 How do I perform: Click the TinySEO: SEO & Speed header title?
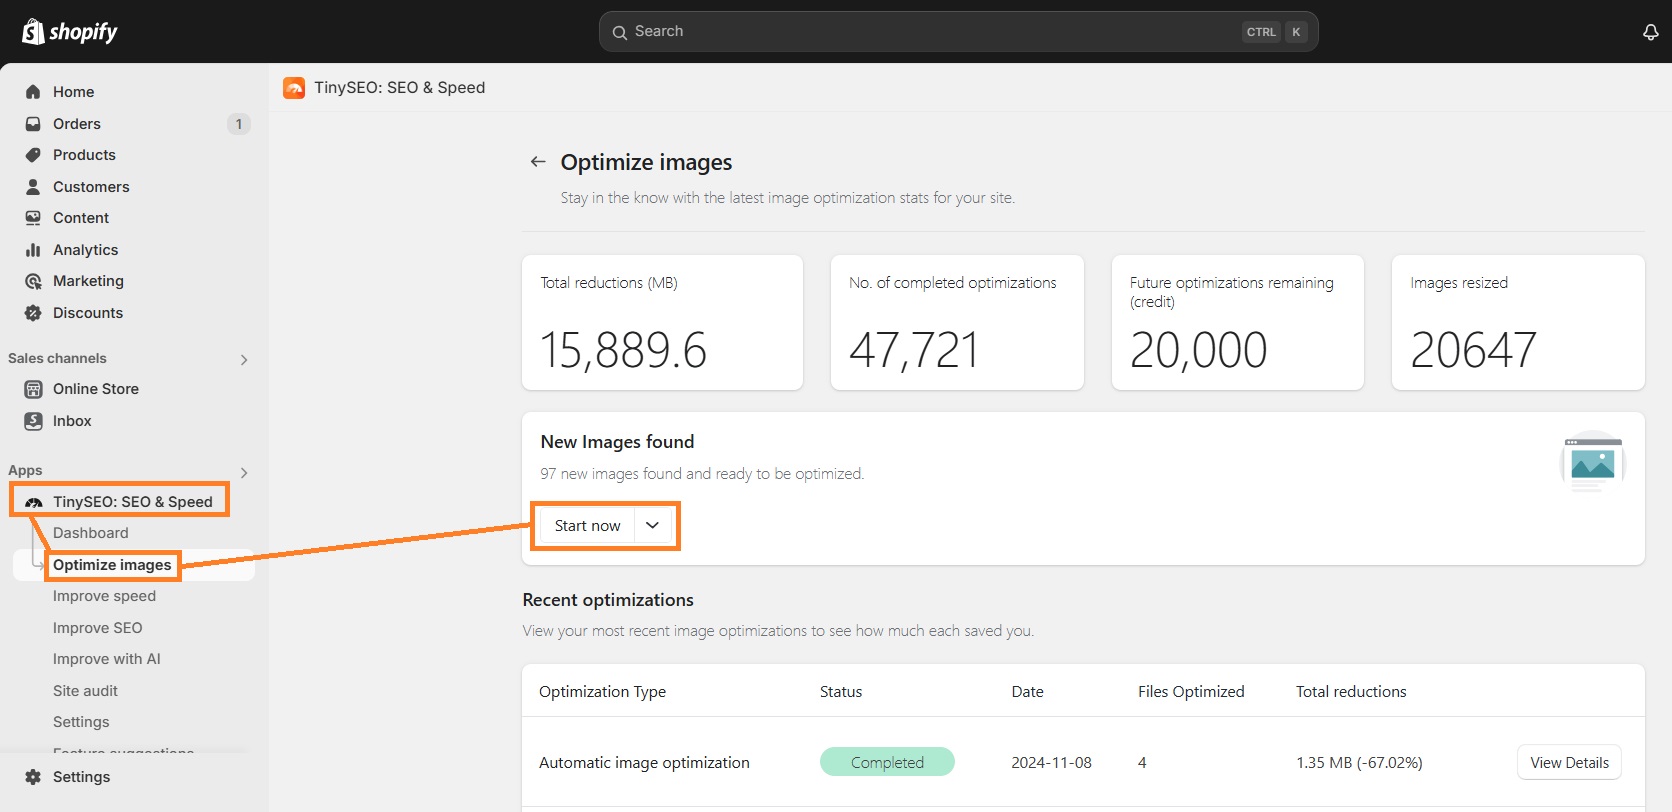[x=400, y=88]
